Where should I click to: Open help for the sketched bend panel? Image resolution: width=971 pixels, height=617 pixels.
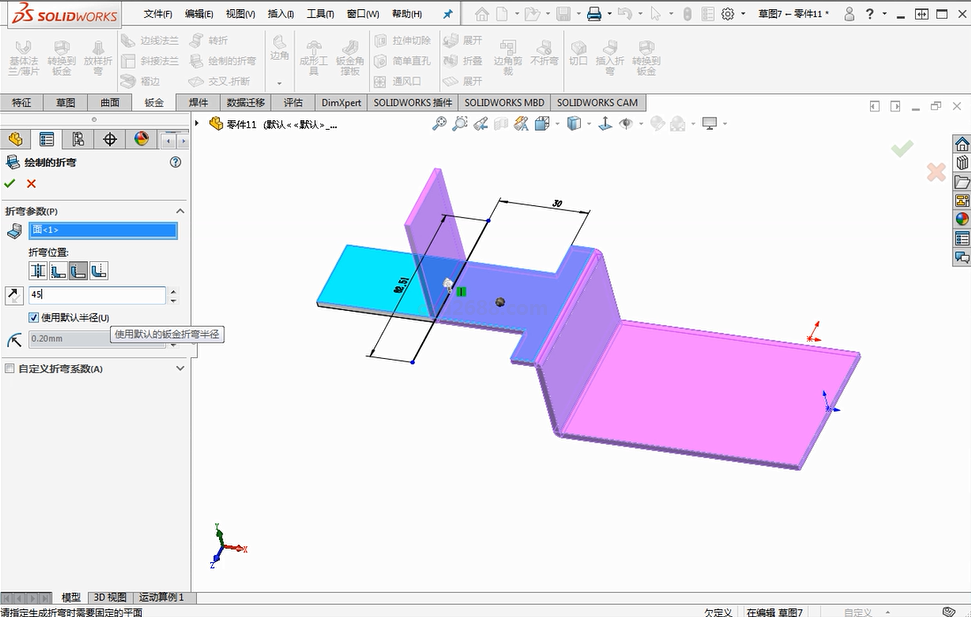[176, 162]
